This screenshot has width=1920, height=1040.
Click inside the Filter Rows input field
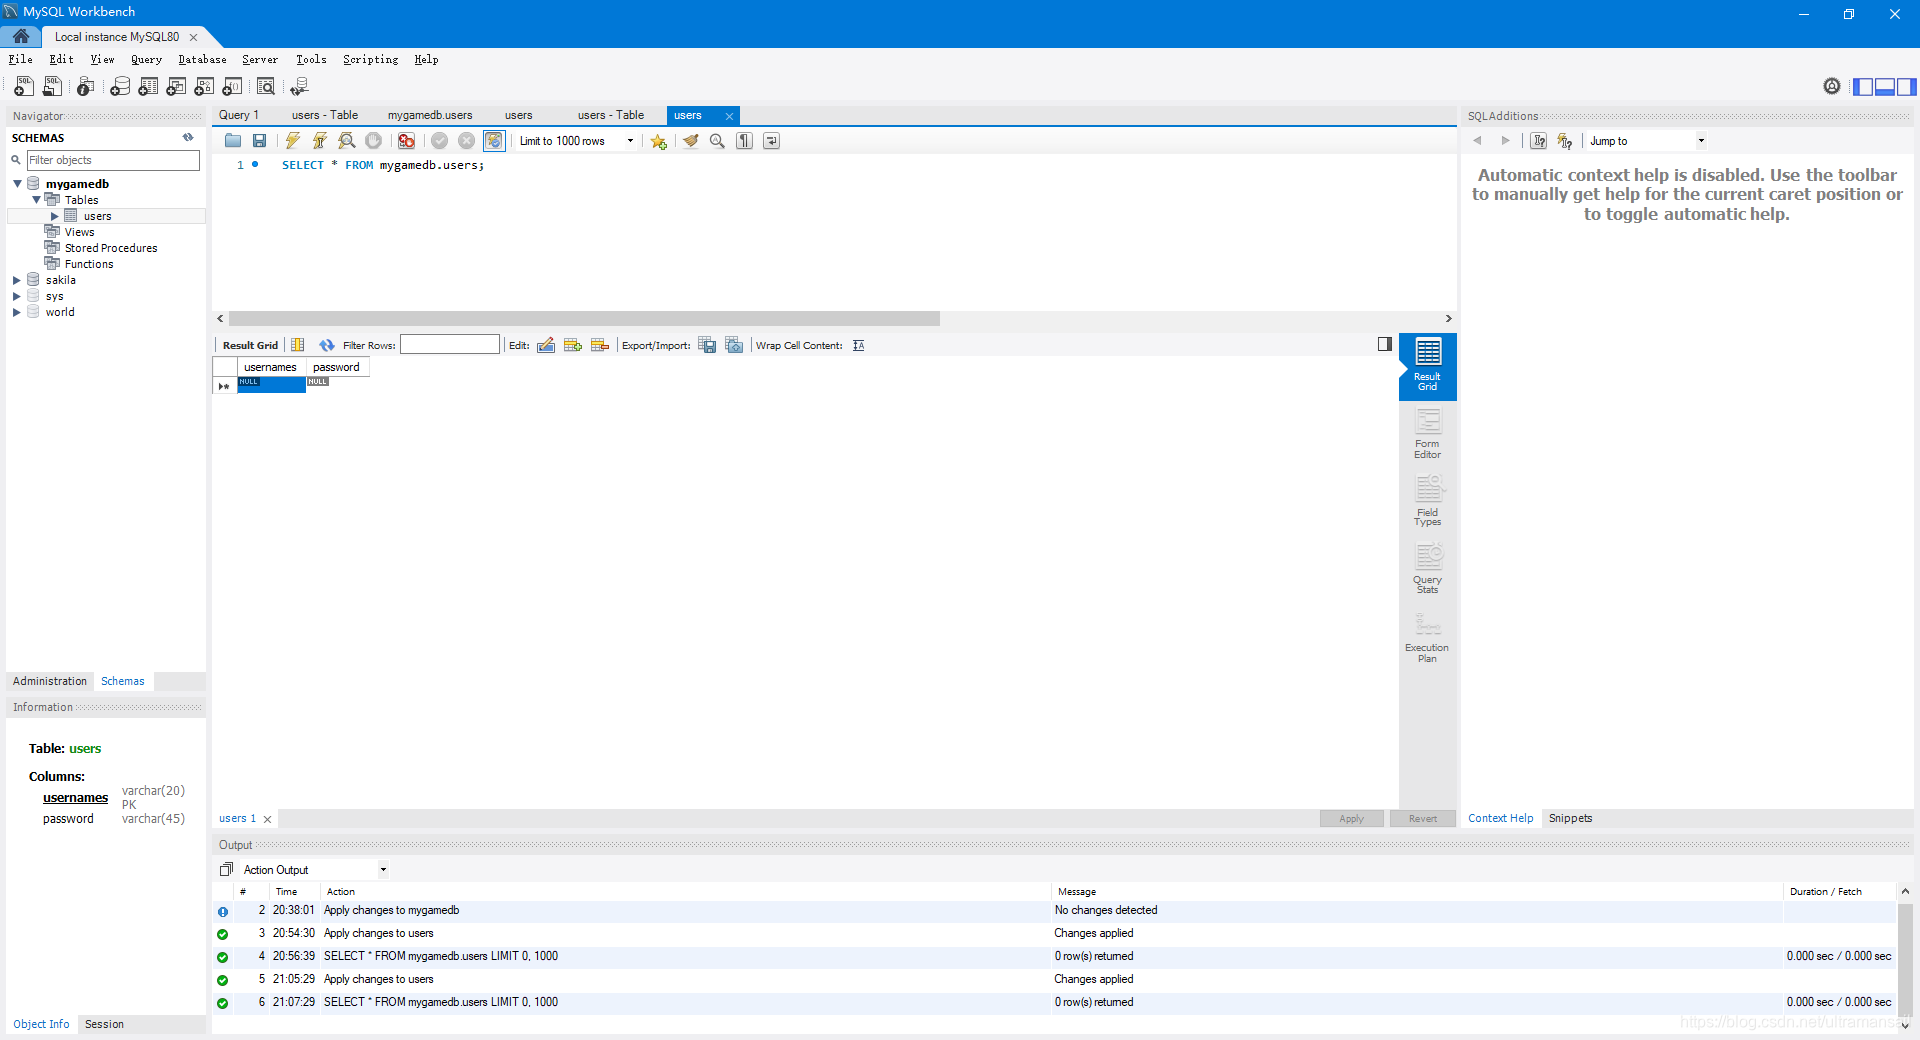click(x=450, y=345)
